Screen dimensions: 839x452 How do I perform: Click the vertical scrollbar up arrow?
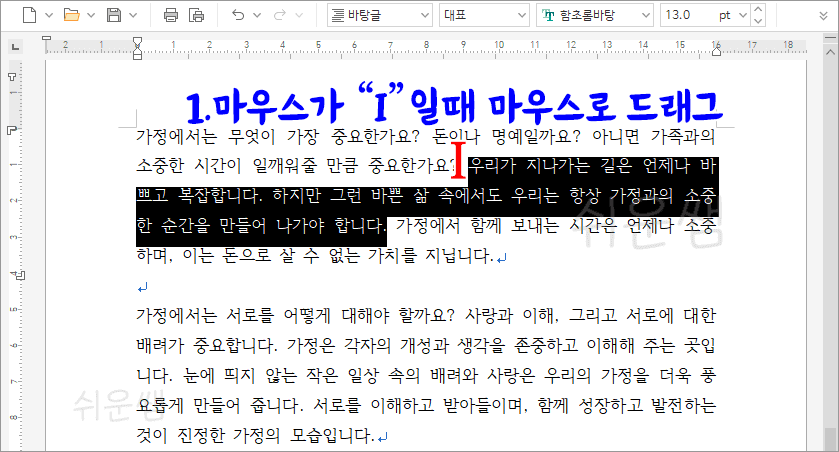coord(830,52)
